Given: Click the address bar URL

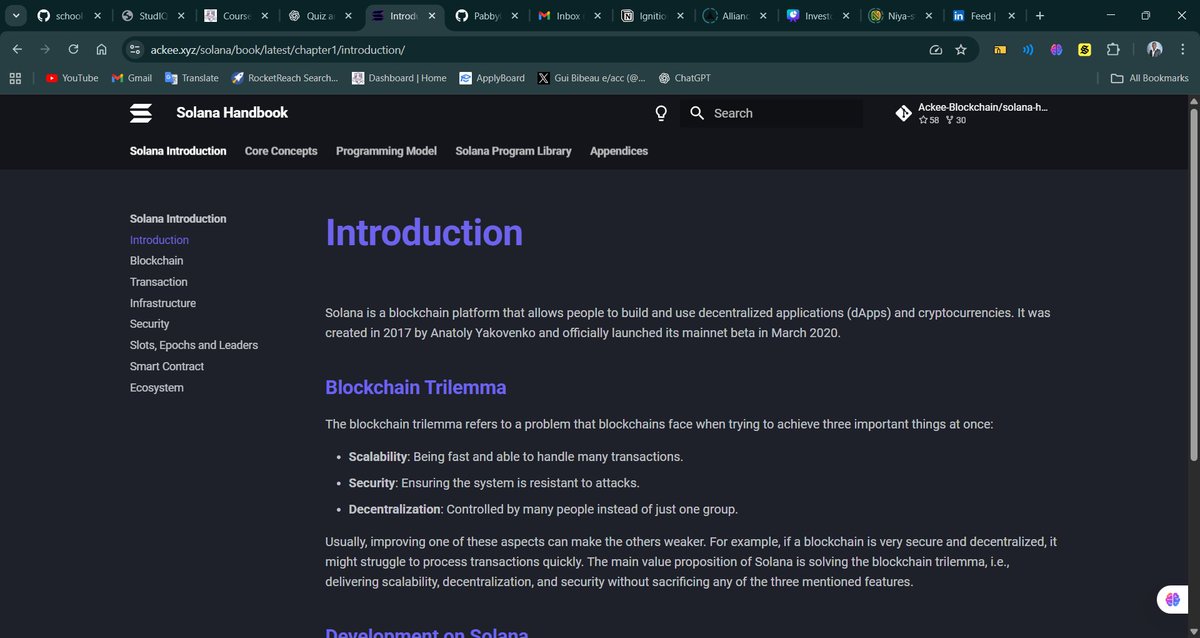Looking at the screenshot, I should (278, 49).
